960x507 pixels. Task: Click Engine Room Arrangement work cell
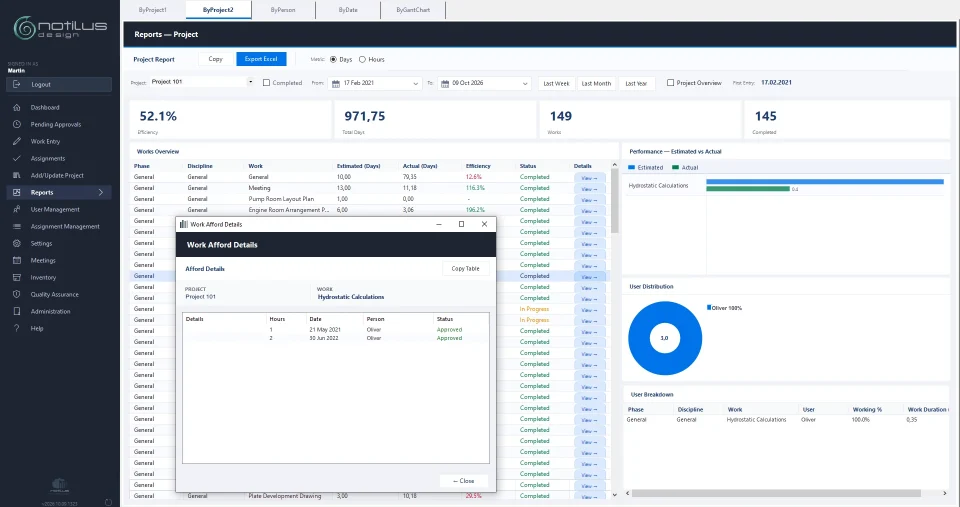click(x=288, y=210)
